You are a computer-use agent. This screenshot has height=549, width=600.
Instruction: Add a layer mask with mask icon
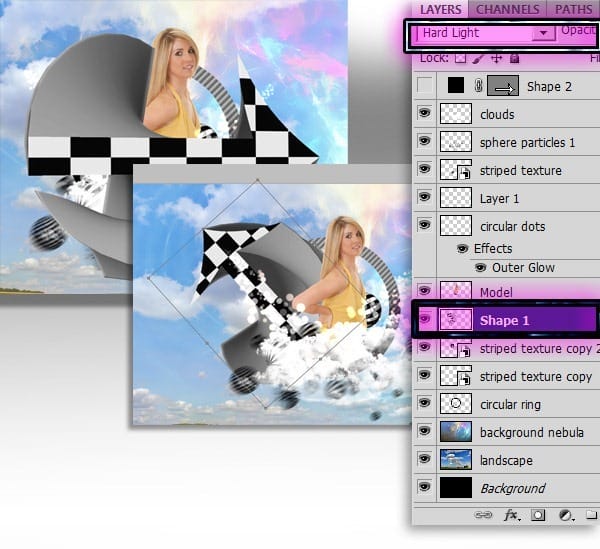538,516
